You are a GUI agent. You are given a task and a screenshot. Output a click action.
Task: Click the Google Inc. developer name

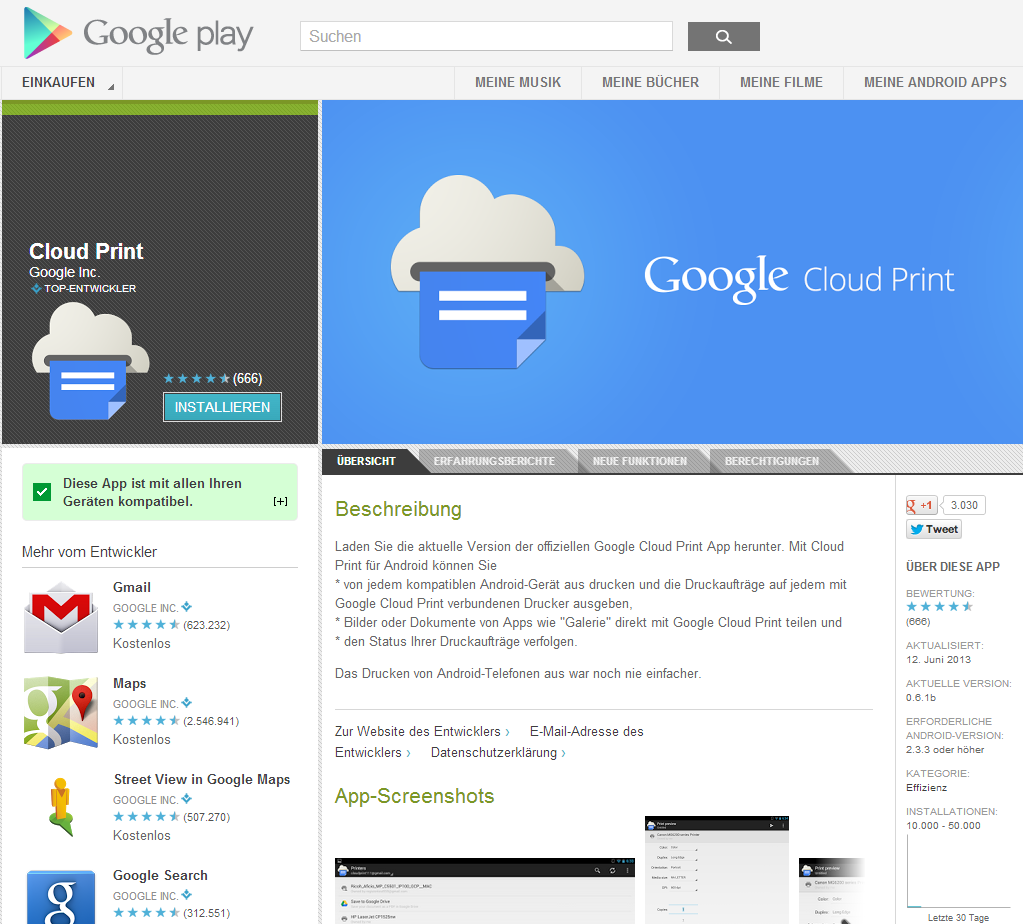pos(65,272)
